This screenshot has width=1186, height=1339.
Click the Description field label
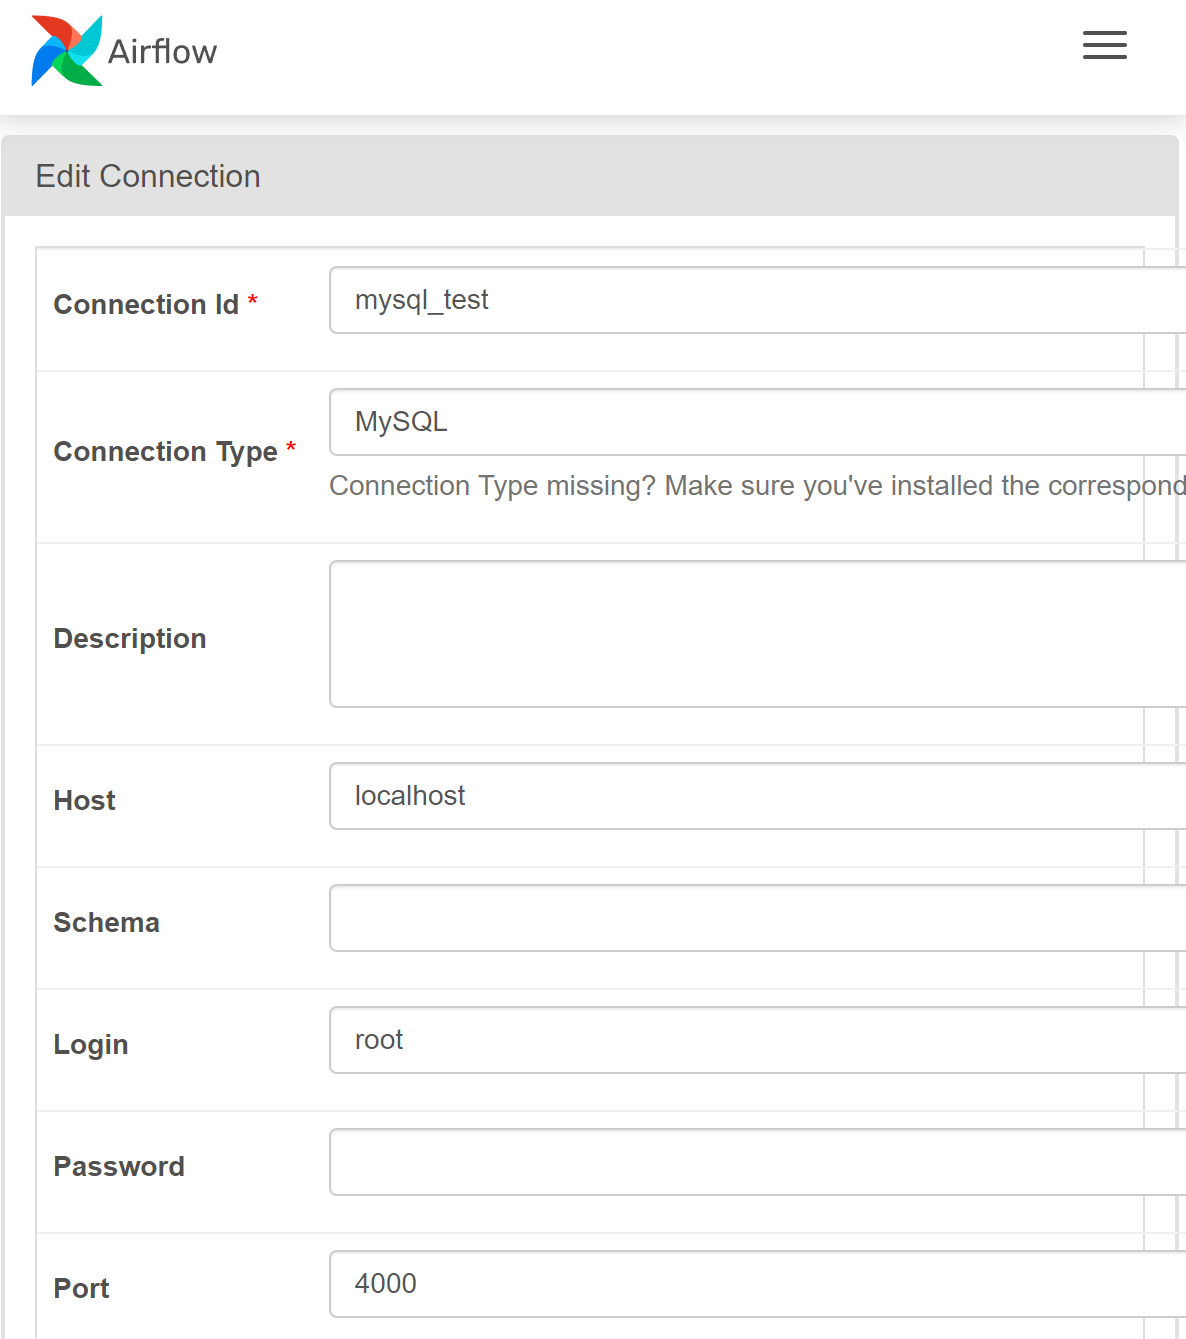point(130,638)
